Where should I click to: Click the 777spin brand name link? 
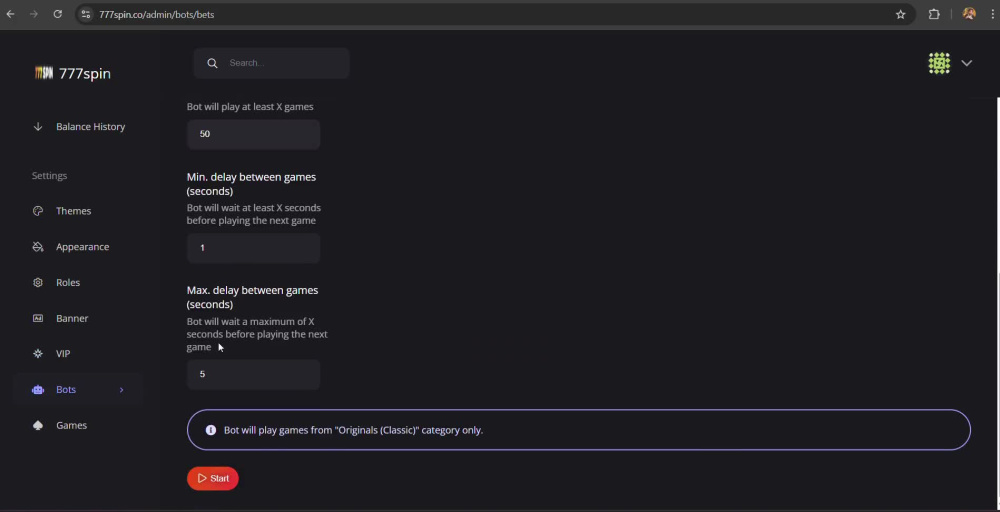[x=85, y=73]
